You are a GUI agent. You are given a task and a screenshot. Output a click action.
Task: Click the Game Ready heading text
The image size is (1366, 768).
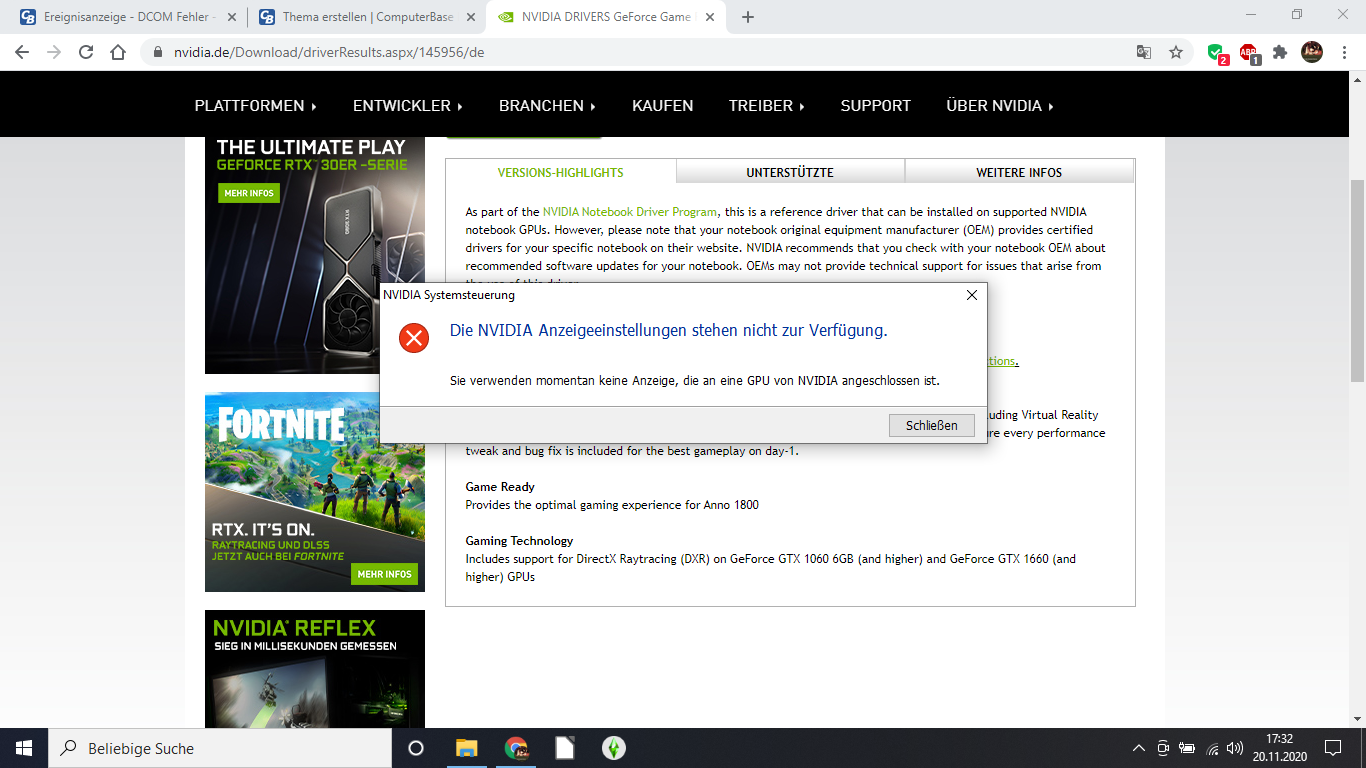coord(500,487)
